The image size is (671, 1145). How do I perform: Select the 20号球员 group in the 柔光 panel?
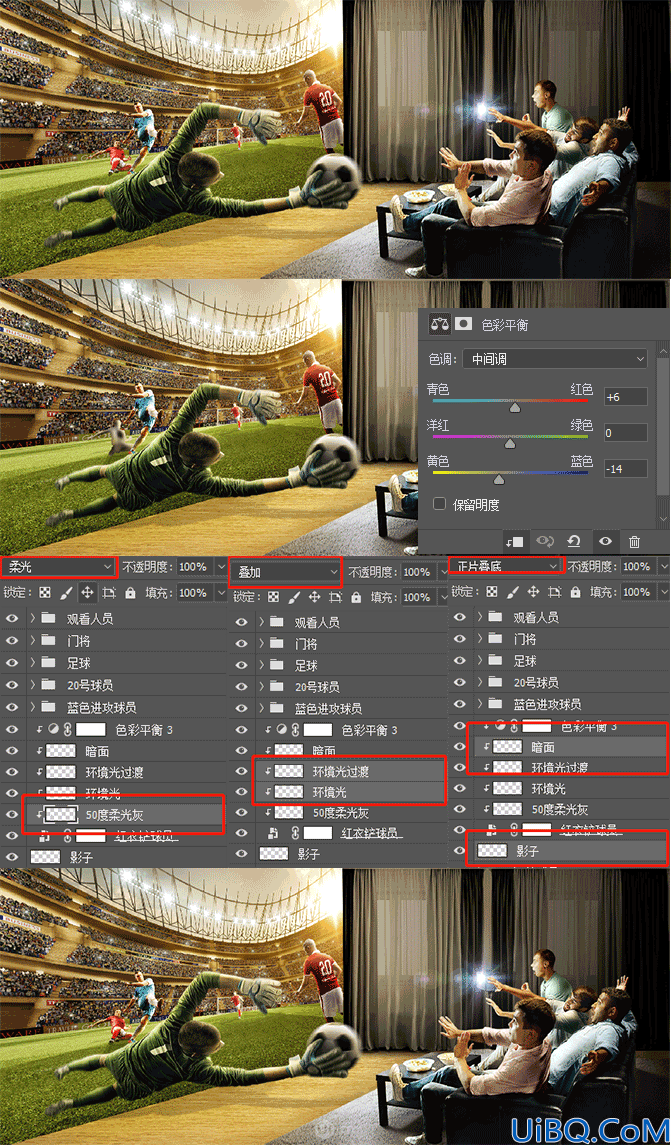112,684
